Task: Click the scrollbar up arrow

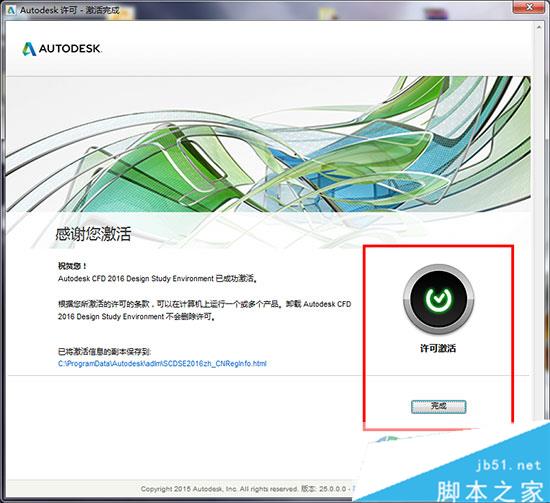Action: [539, 27]
